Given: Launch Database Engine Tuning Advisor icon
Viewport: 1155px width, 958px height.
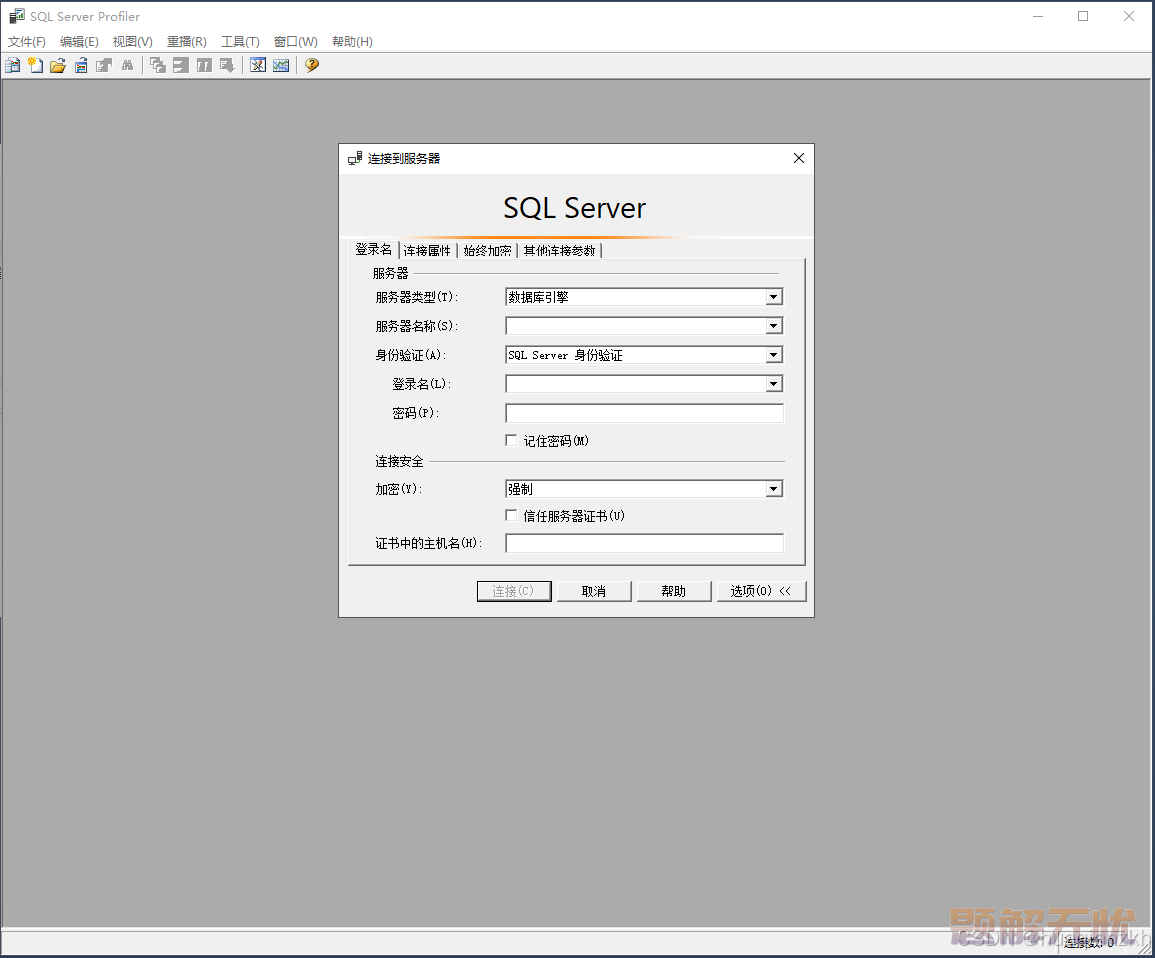Looking at the screenshot, I should tap(258, 66).
